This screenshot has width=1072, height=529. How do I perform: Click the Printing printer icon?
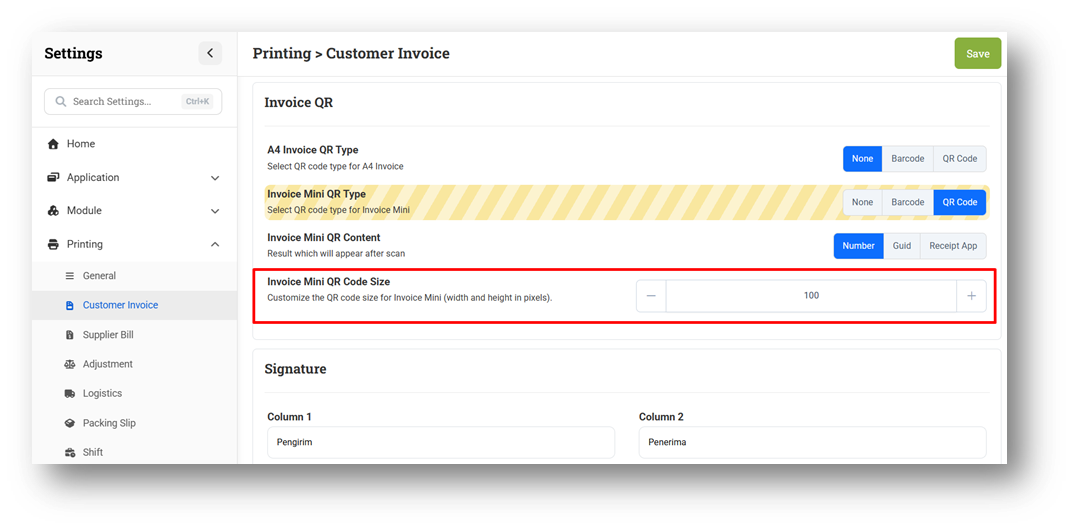click(x=53, y=244)
